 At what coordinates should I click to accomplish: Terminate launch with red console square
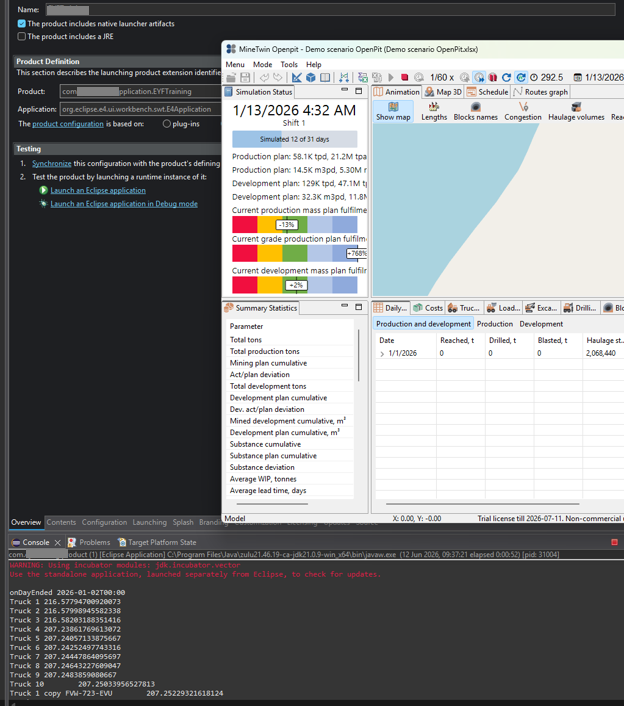[615, 542]
